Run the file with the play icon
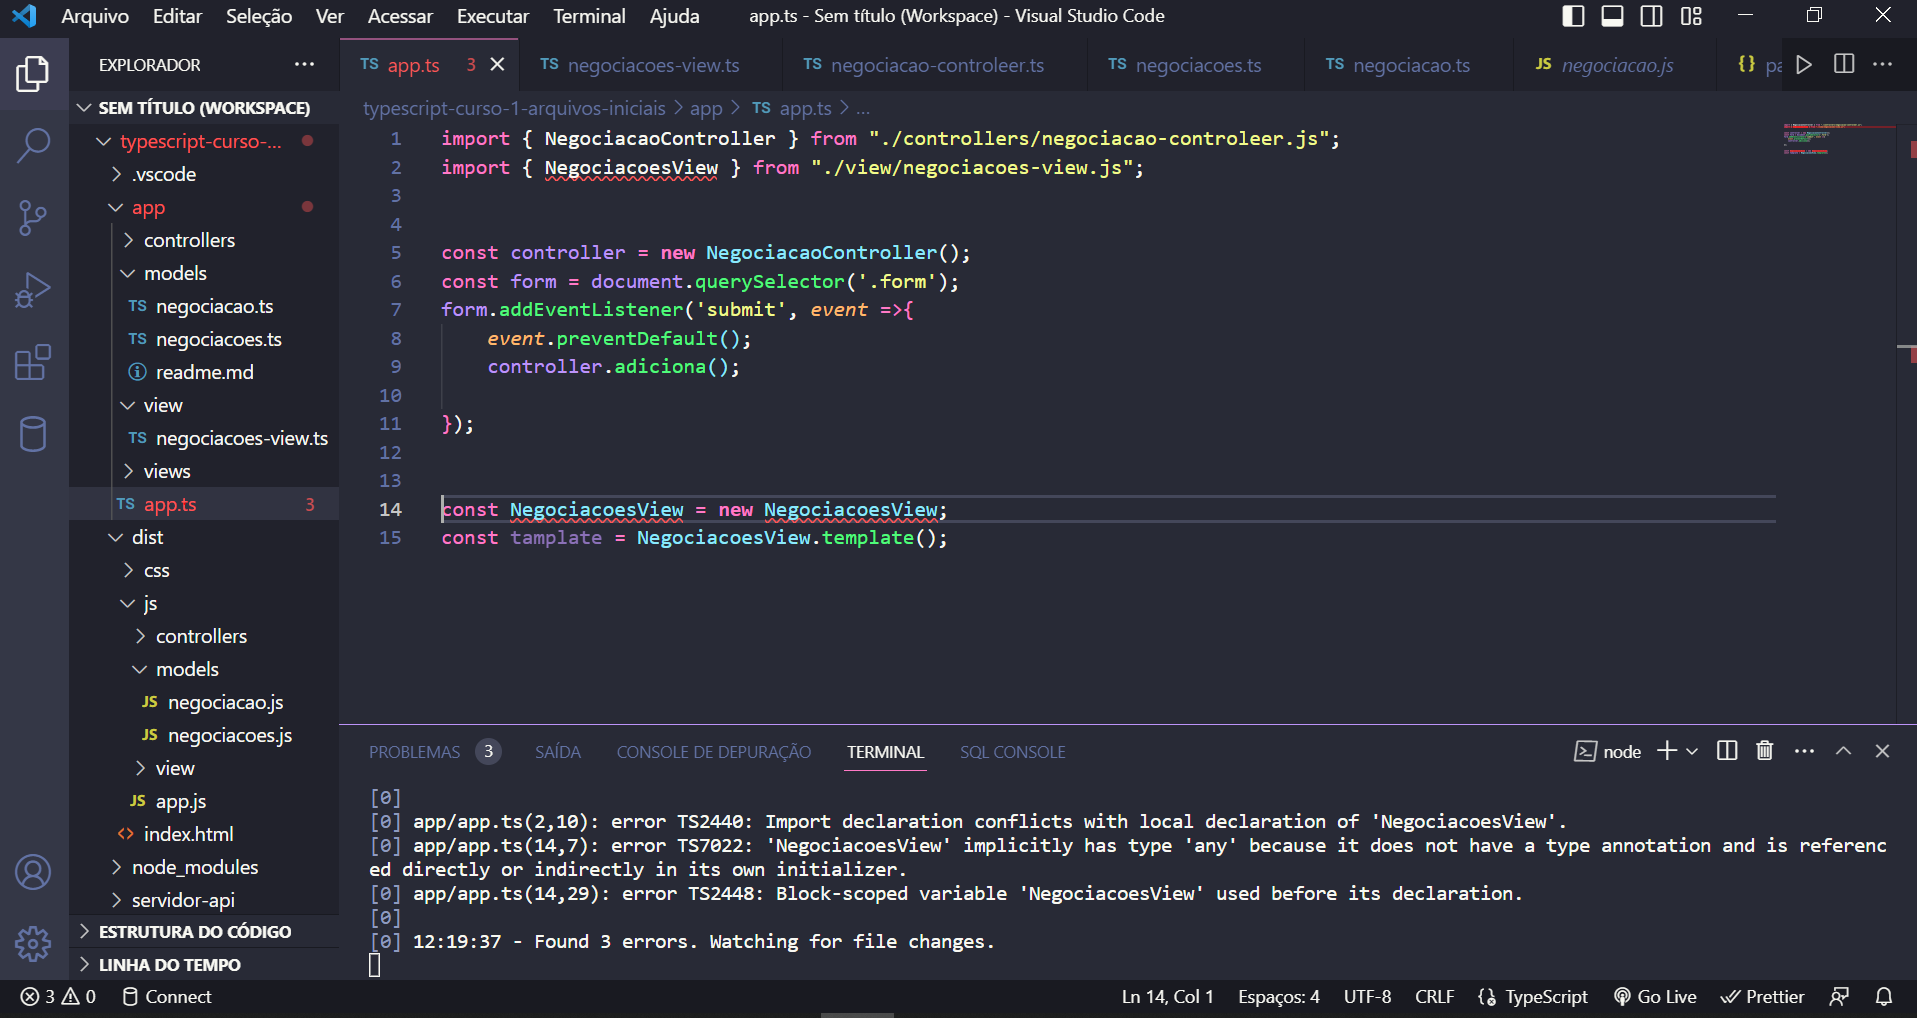The image size is (1917, 1018). 1804,65
